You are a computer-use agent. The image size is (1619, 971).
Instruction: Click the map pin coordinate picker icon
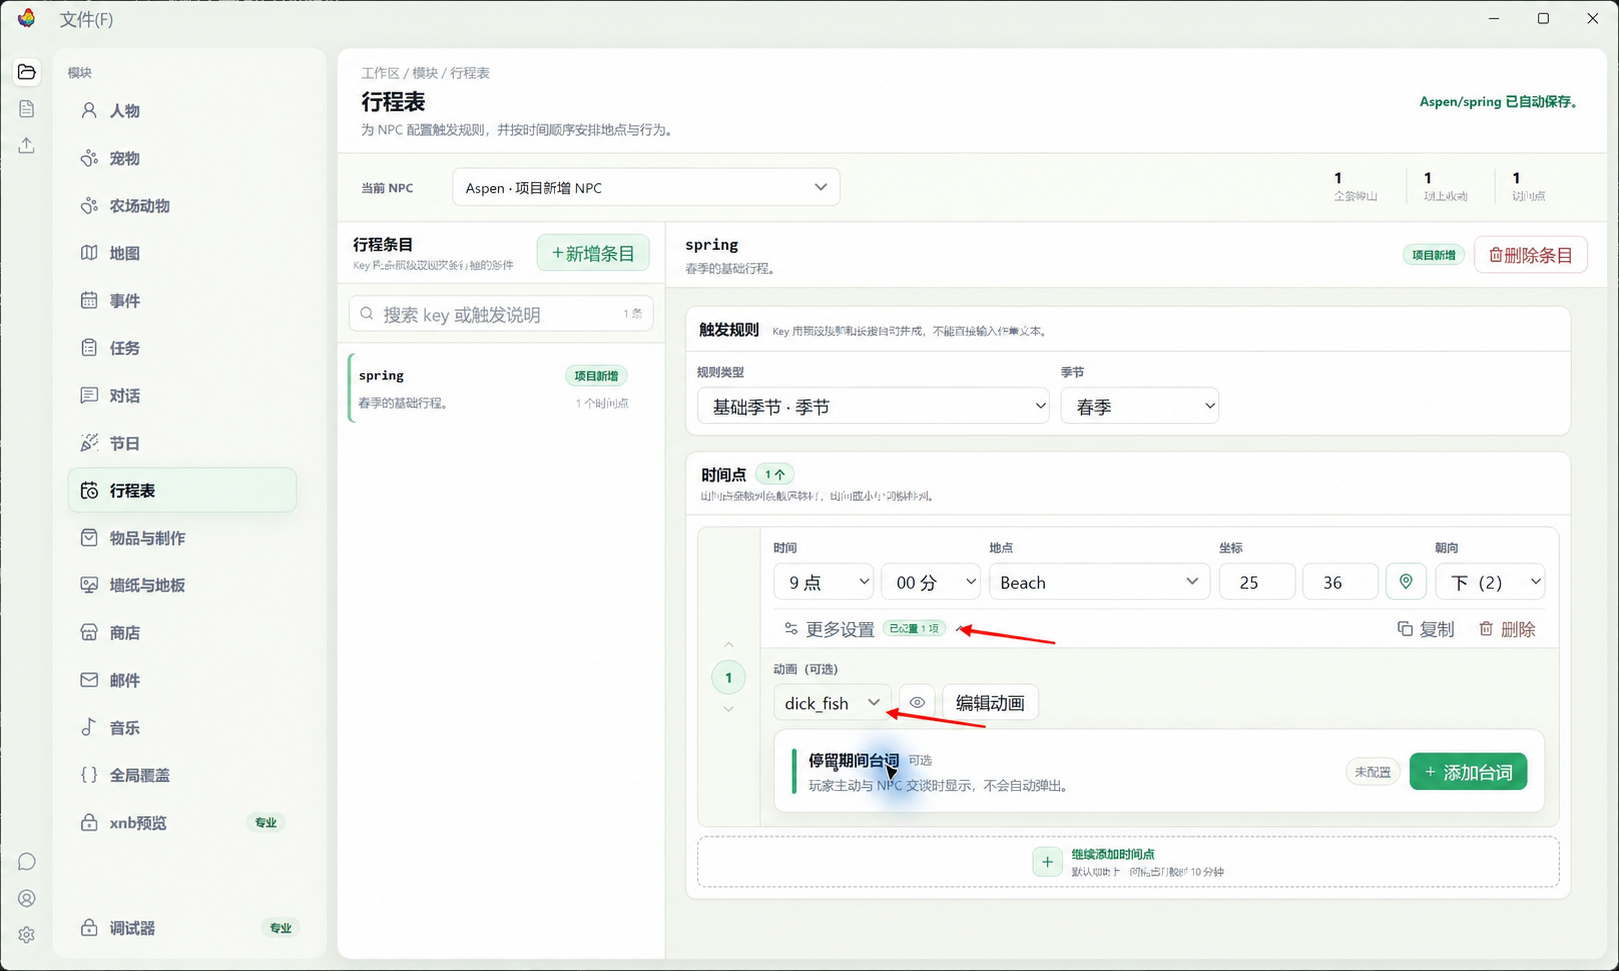(x=1405, y=582)
